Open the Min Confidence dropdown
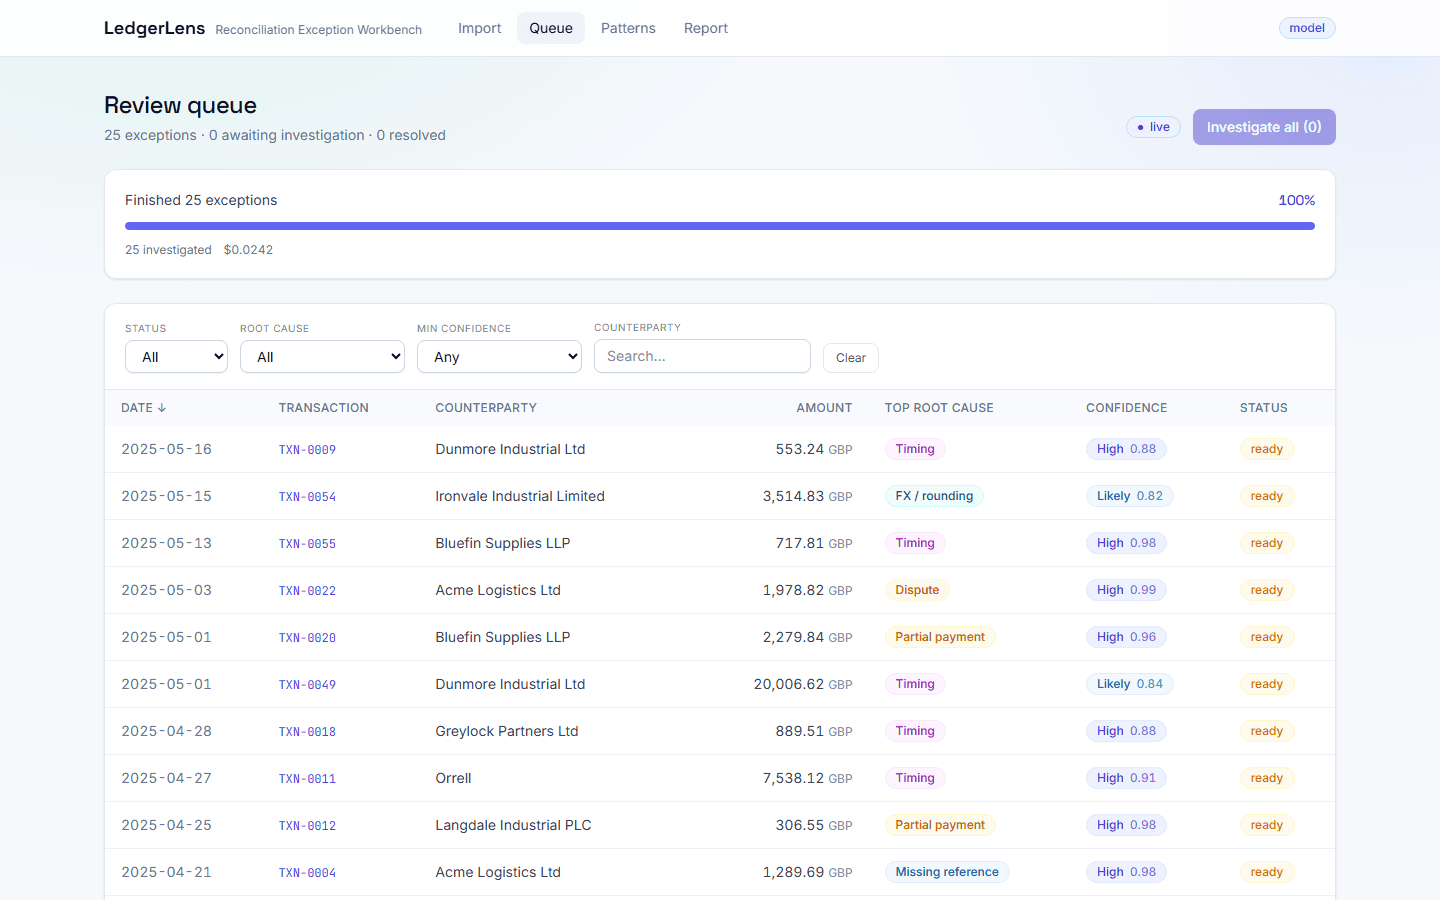Viewport: 1440px width, 900px height. 499,357
